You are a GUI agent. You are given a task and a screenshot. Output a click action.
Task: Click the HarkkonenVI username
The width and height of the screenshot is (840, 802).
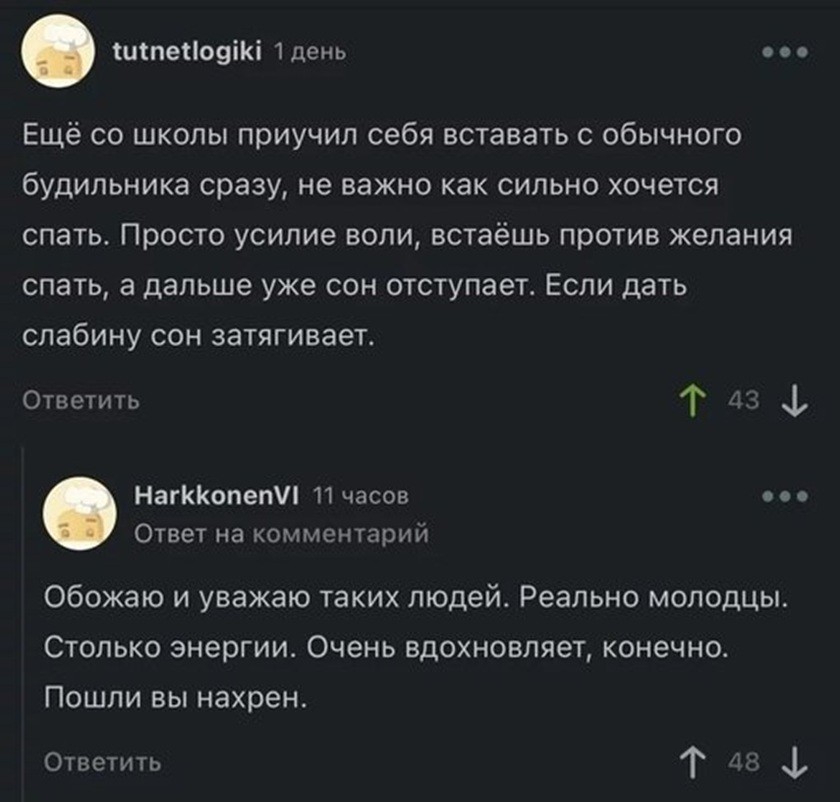click(217, 496)
